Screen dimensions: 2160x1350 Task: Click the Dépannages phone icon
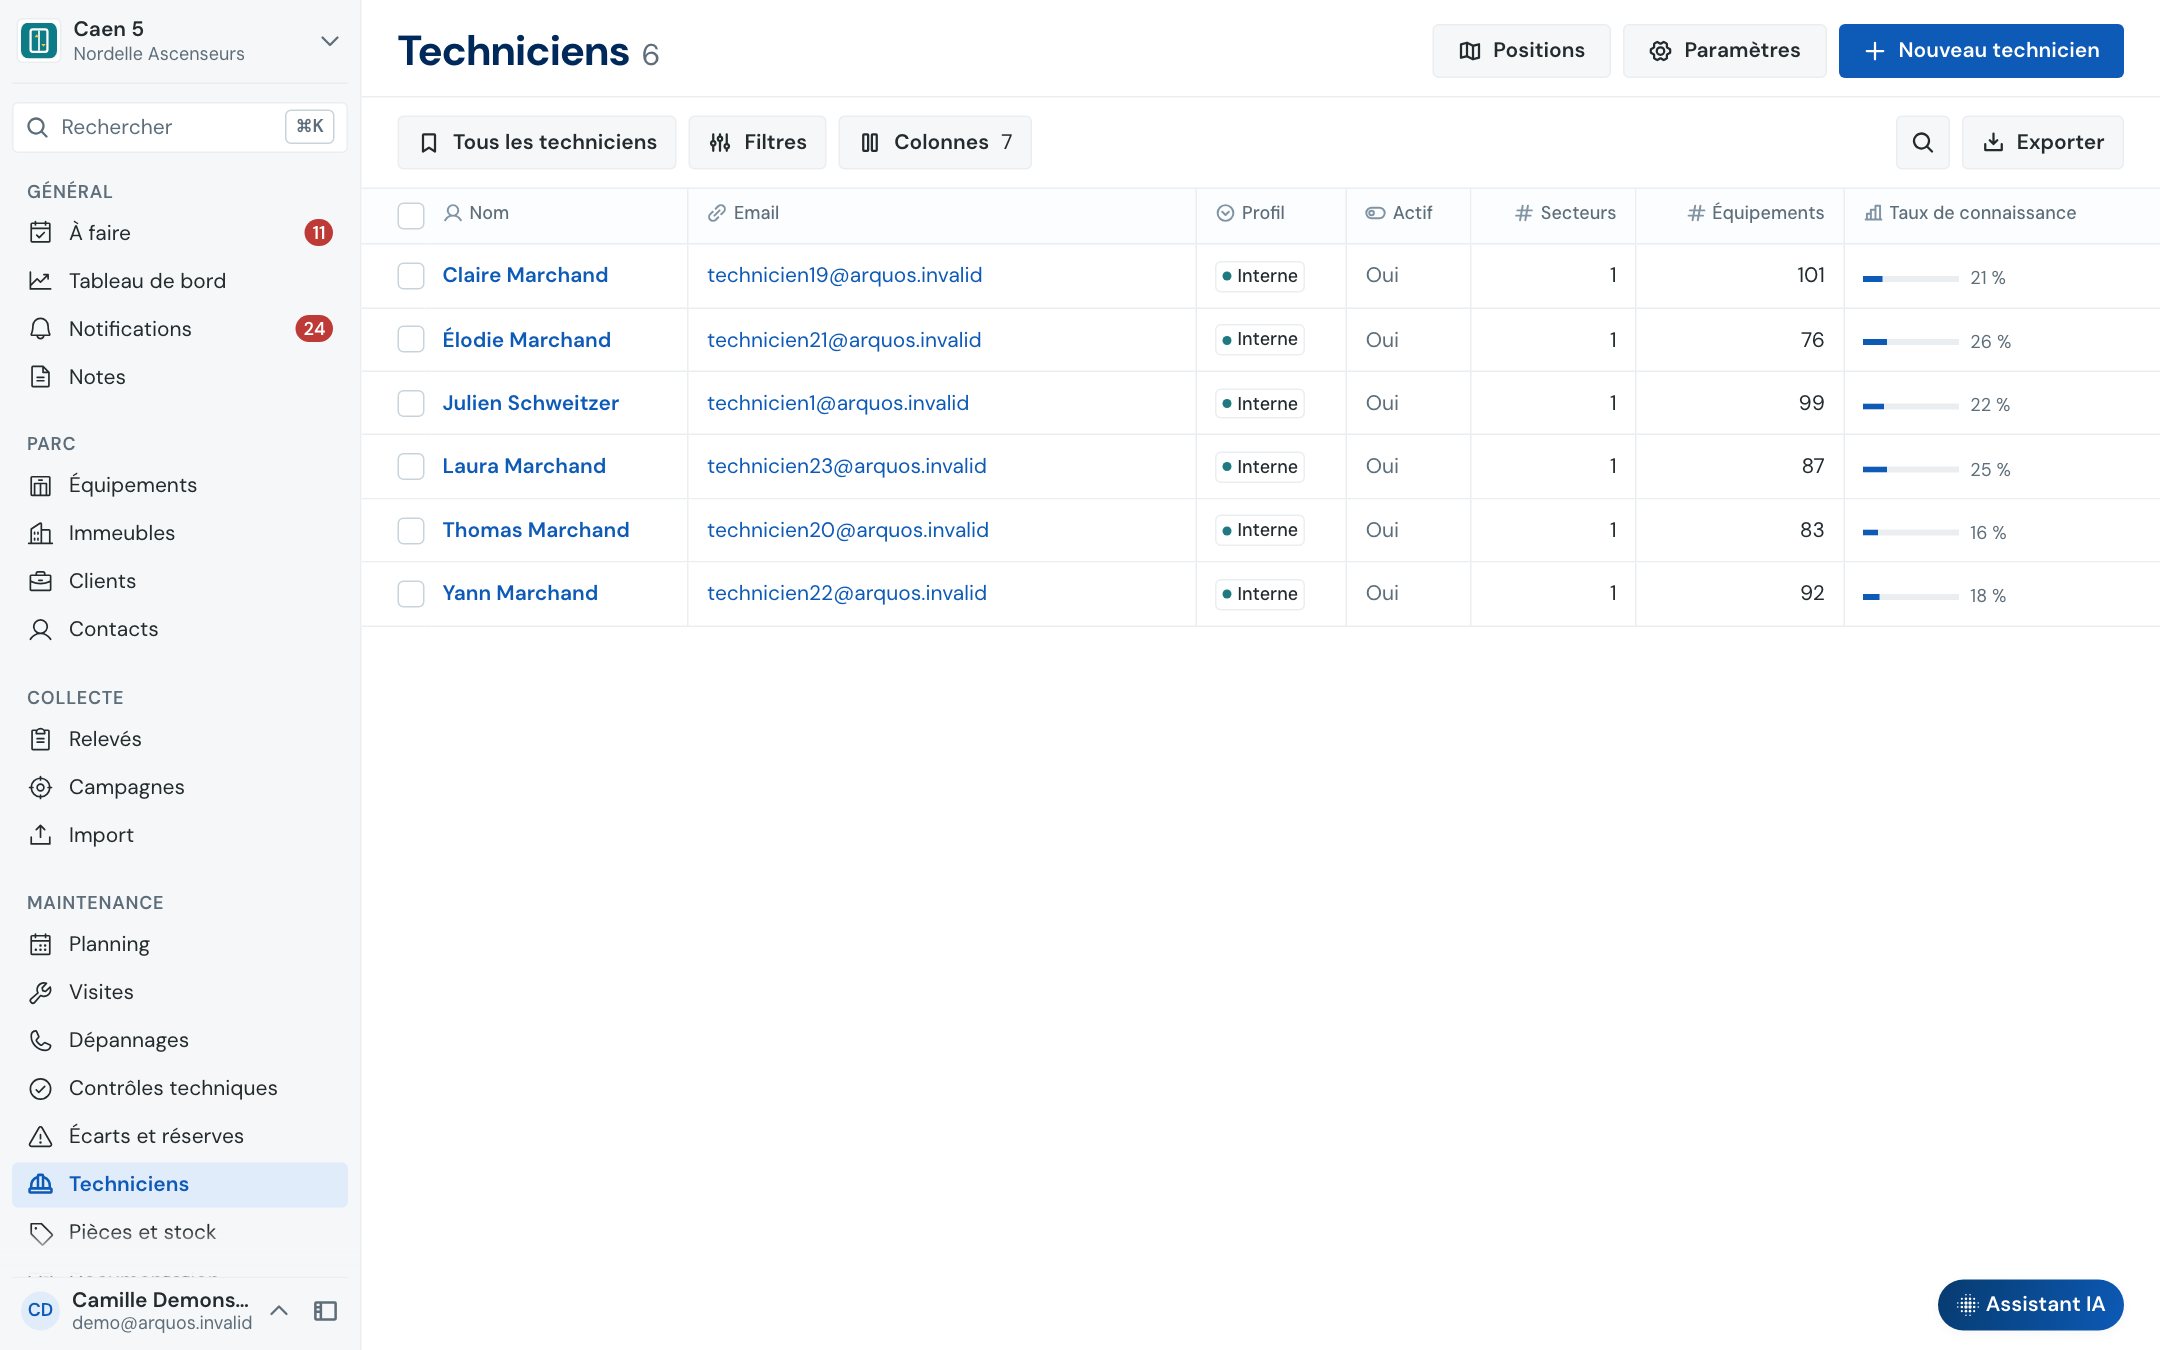click(40, 1040)
